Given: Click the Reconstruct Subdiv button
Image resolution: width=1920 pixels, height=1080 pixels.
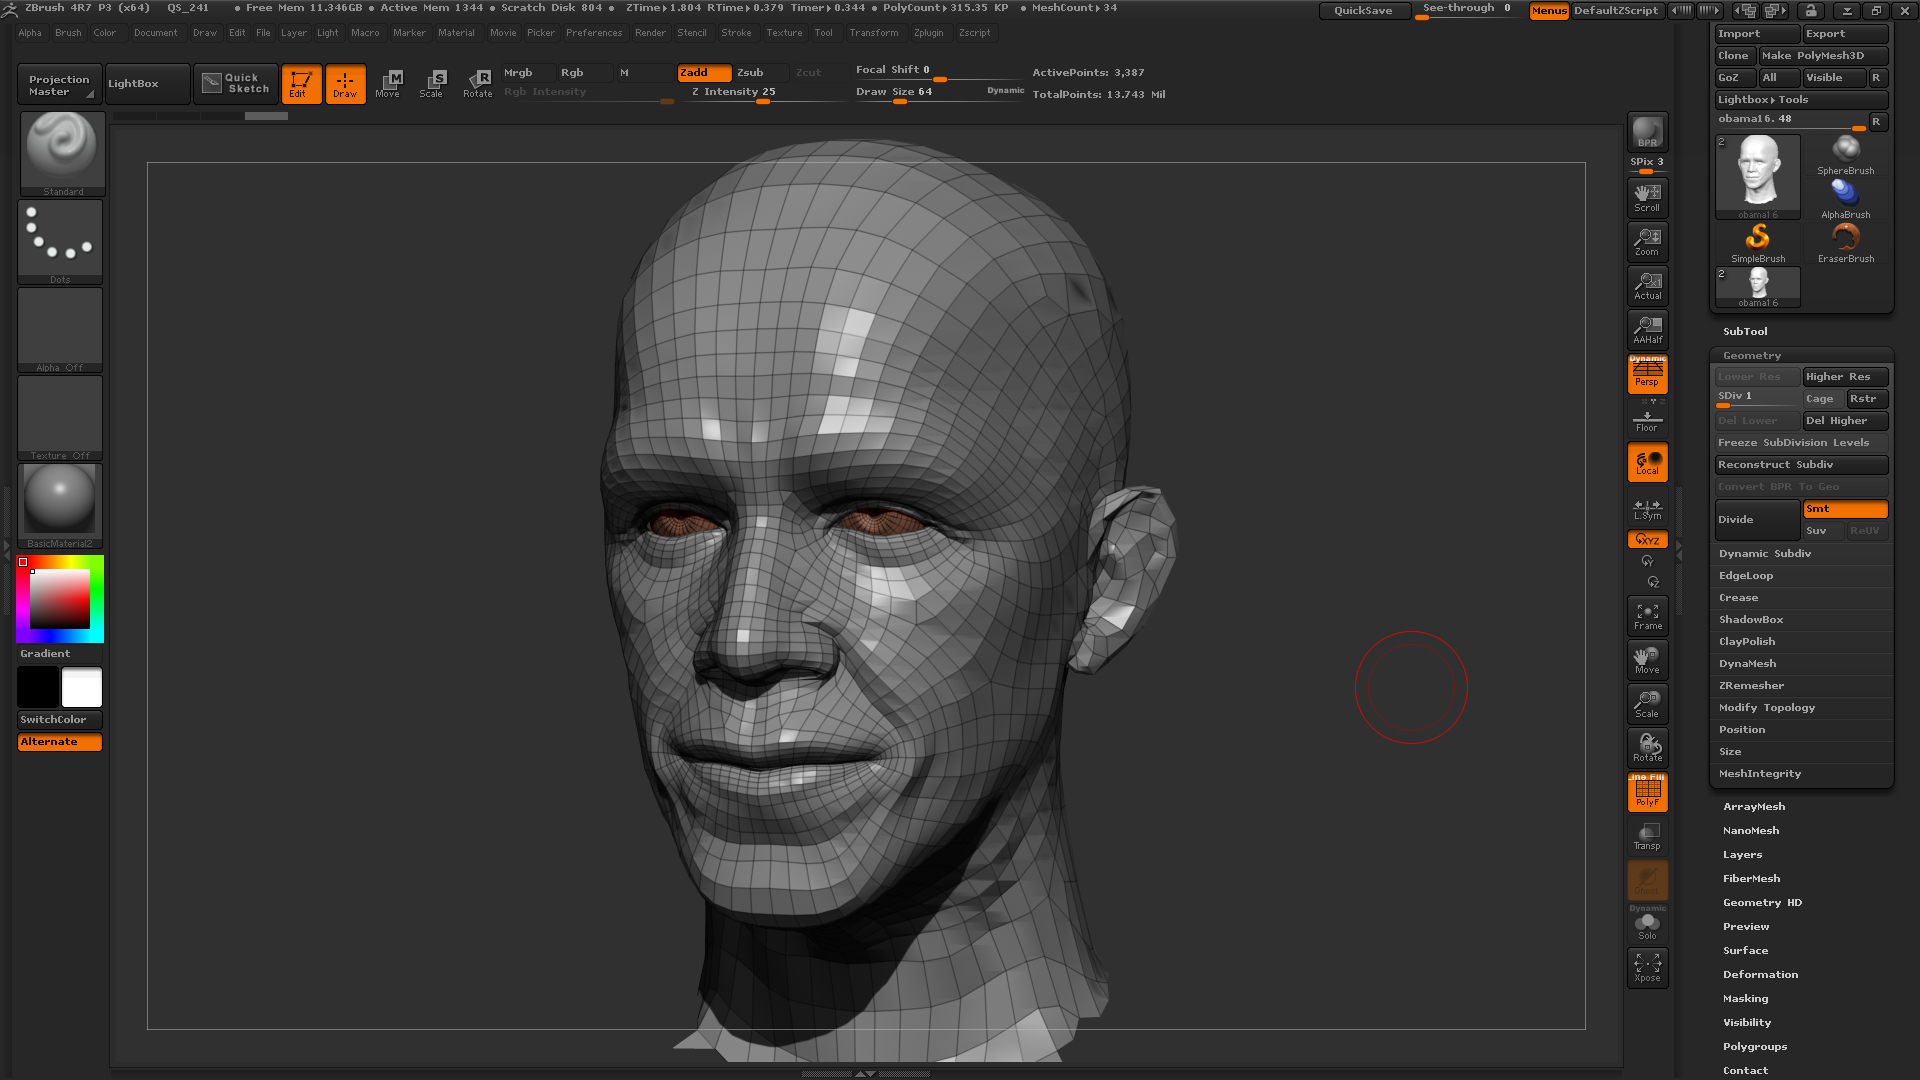Looking at the screenshot, I should 1801,465.
